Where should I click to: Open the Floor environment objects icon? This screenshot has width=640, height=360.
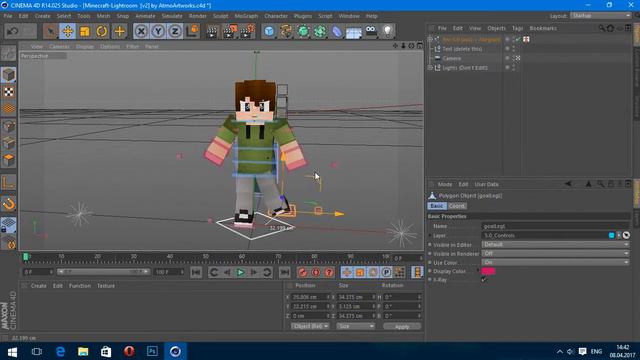353,32
